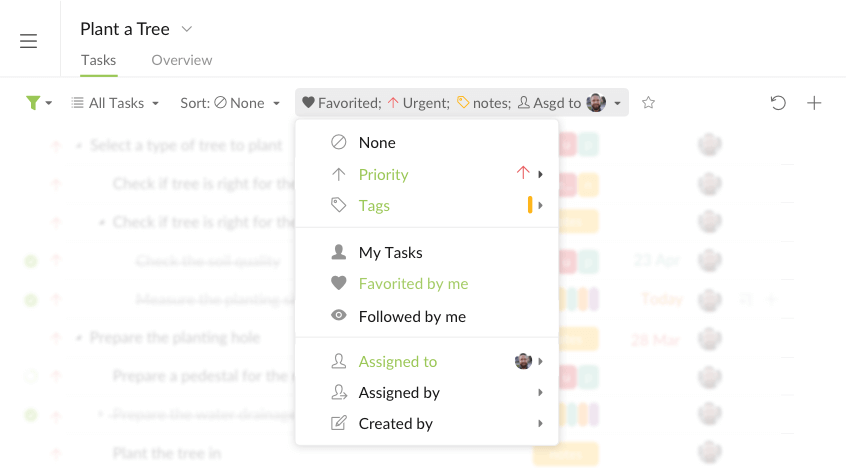Click the plus add task icon
Image resolution: width=846 pixels, height=470 pixels.
coord(814,103)
